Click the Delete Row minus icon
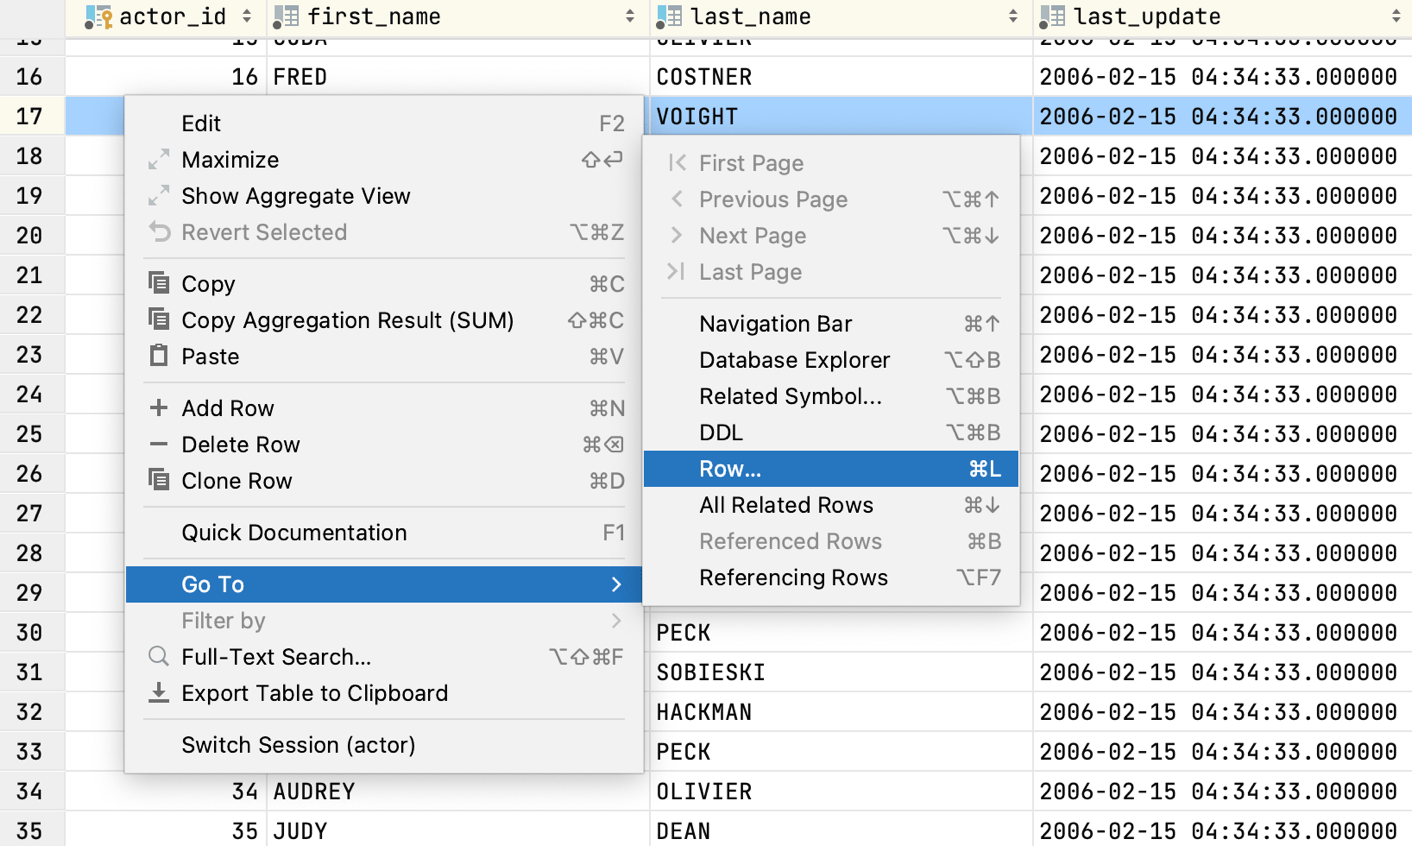 [158, 444]
